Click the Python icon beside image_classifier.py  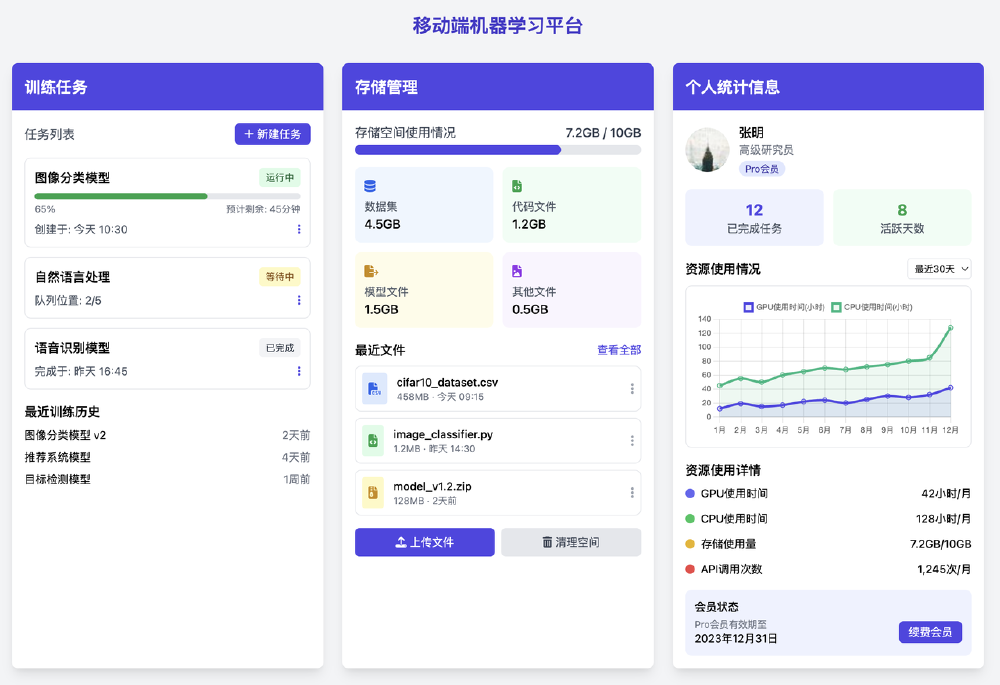[373, 441]
